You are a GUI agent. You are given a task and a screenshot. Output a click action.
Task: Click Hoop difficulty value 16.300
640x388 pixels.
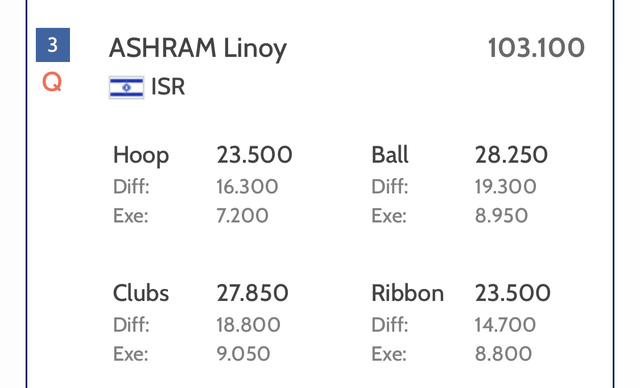247,186
